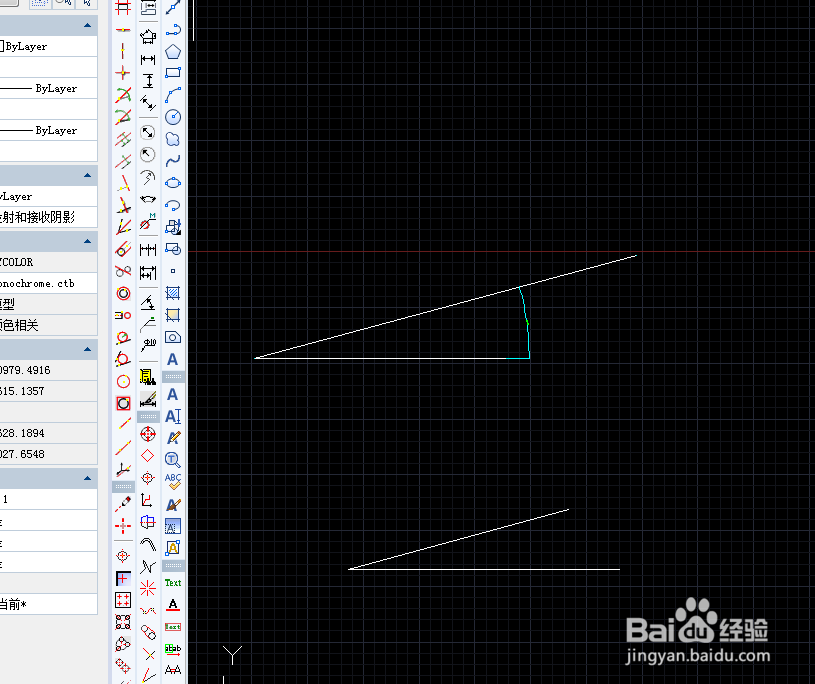This screenshot has height=684, width=815.
Task: Click the 射和接收阴影 shadow property row
Action: point(48,217)
